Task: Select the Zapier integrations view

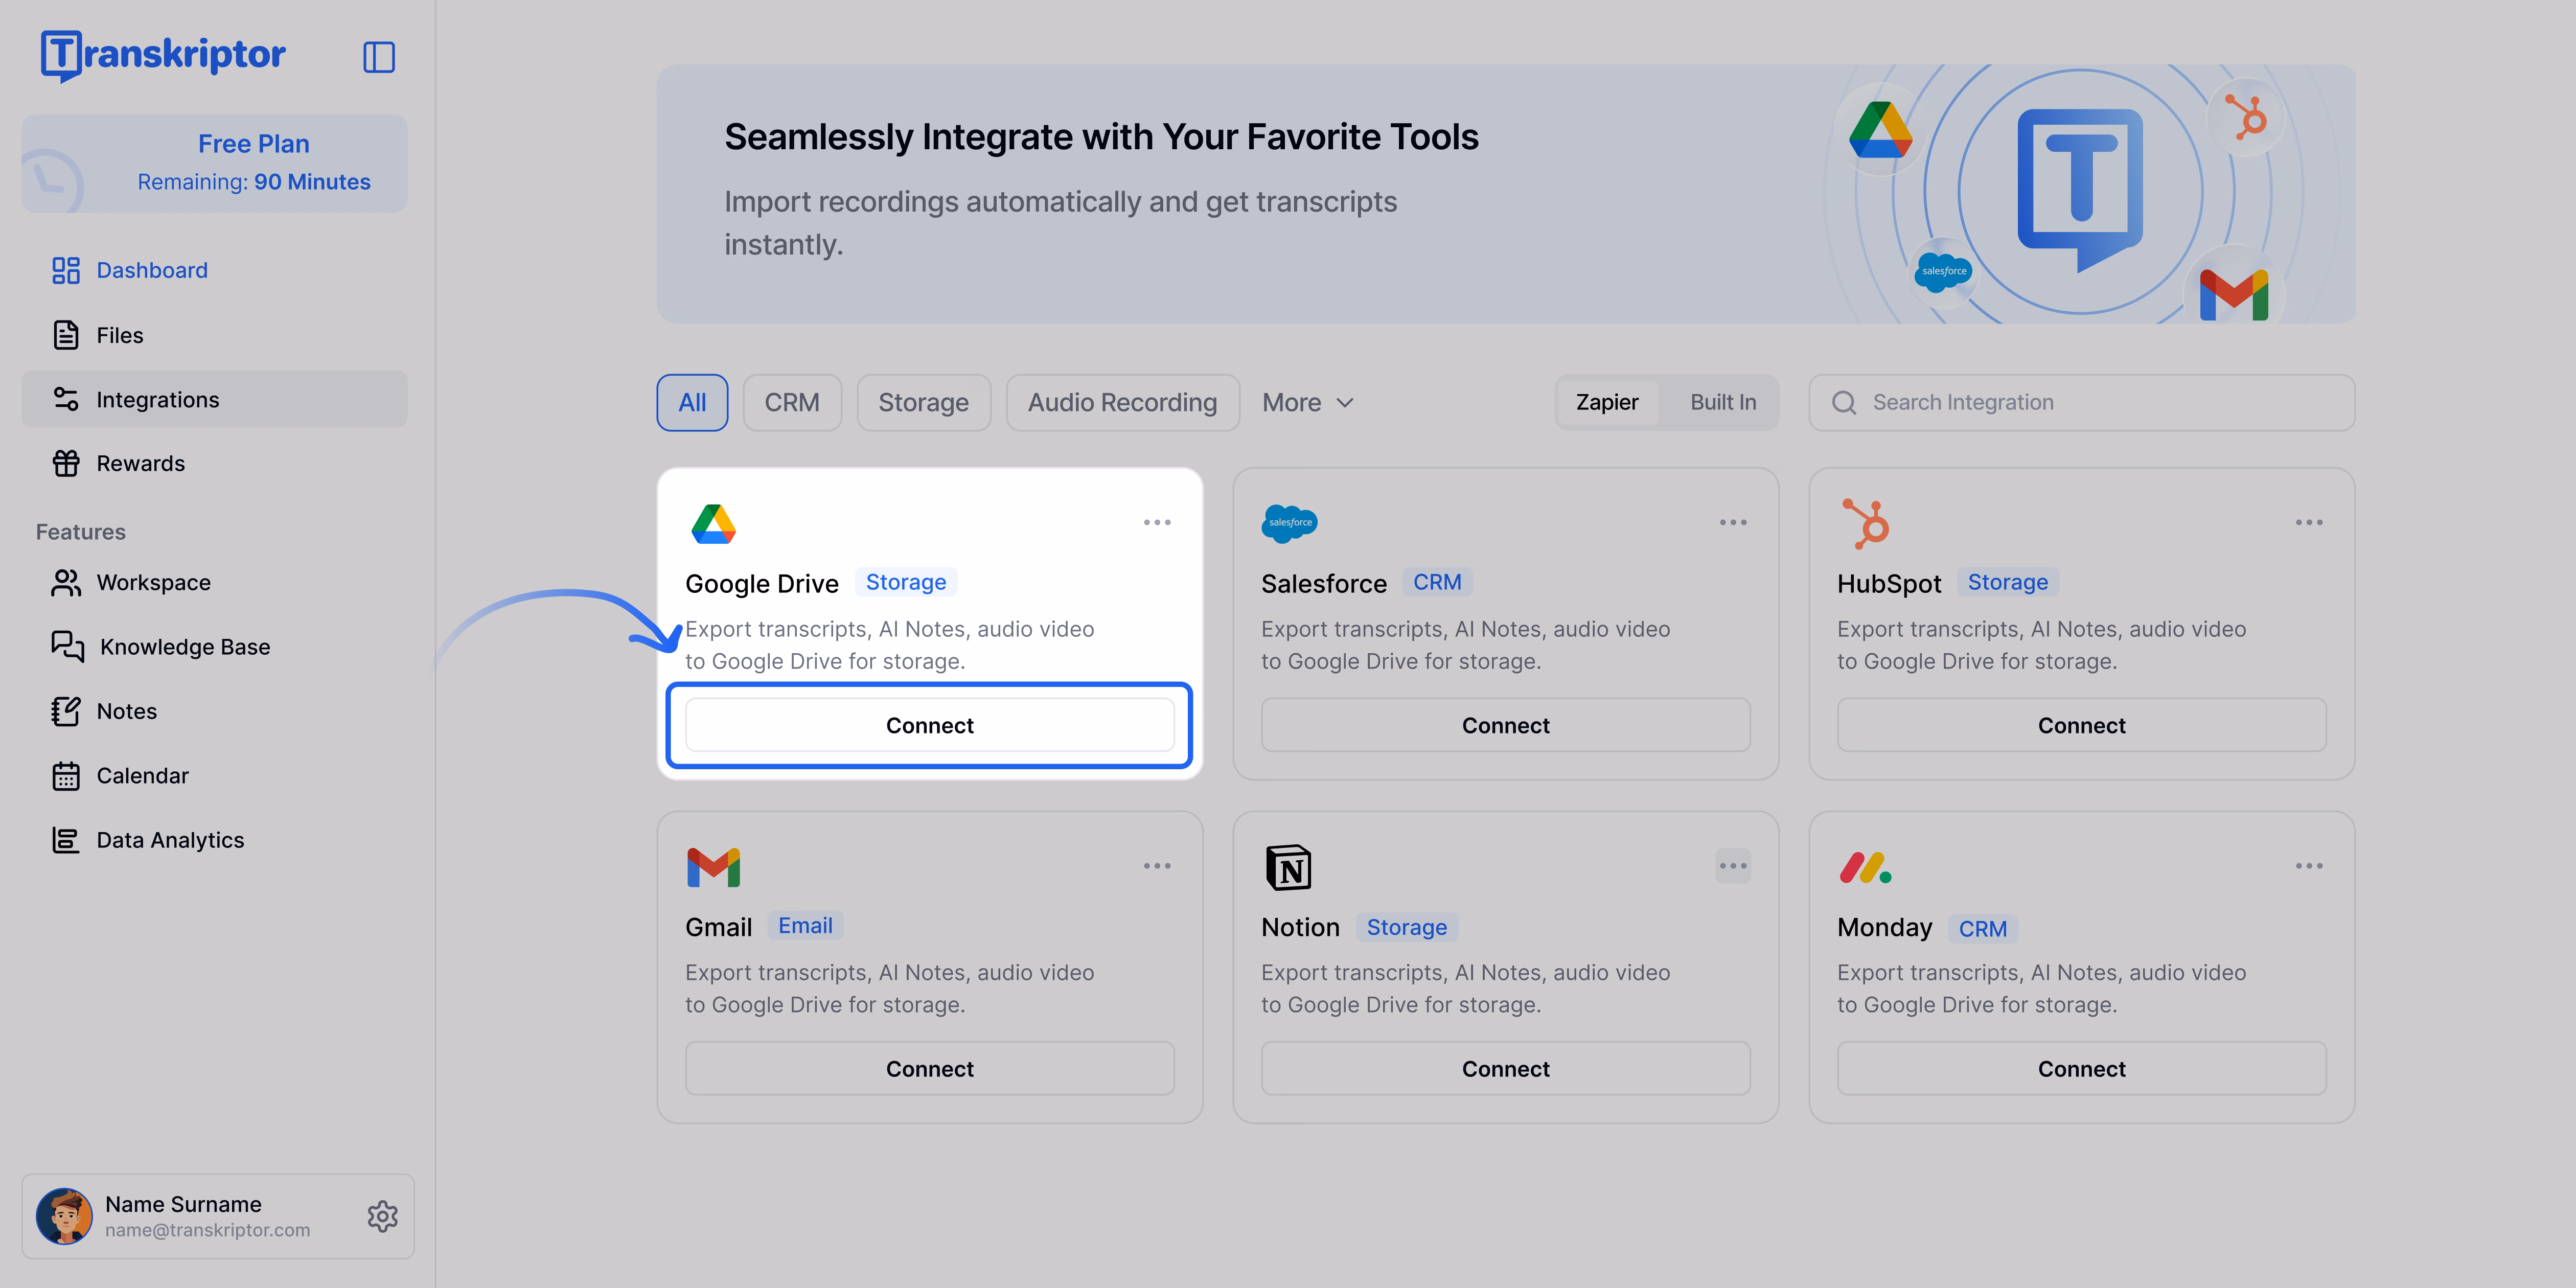Action: [x=1606, y=402]
